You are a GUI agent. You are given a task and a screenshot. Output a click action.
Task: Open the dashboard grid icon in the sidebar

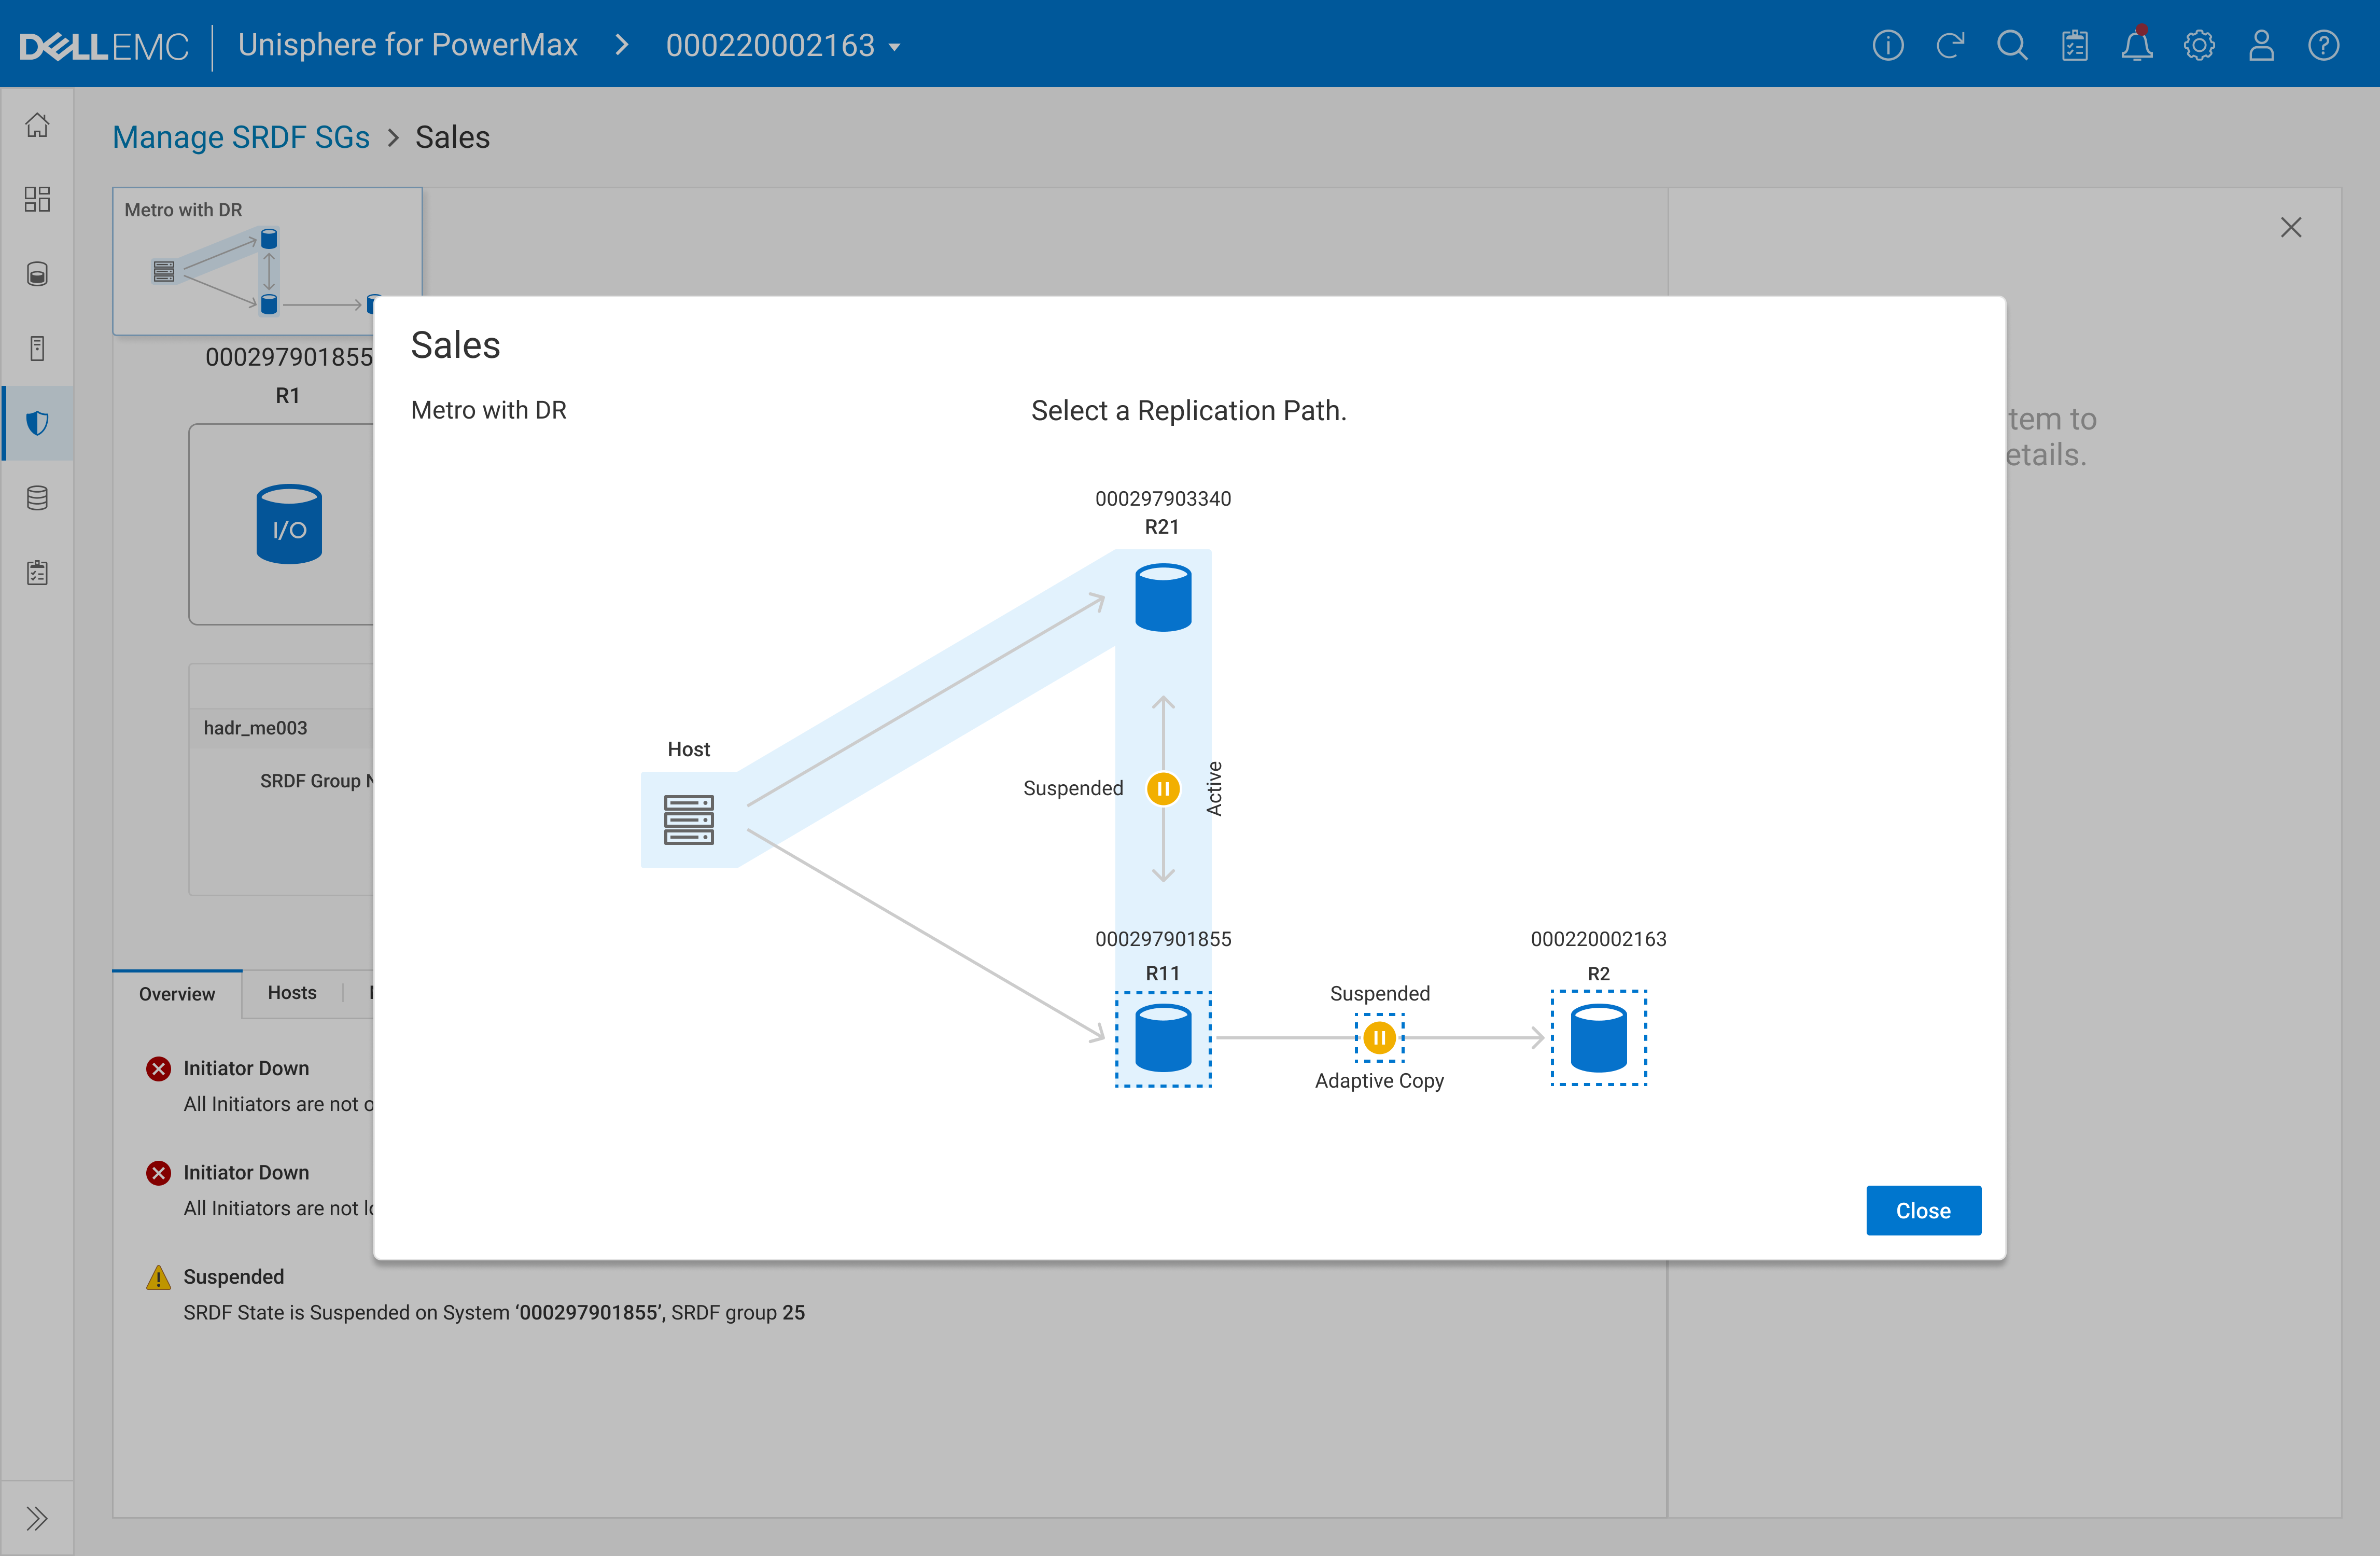[x=37, y=199]
